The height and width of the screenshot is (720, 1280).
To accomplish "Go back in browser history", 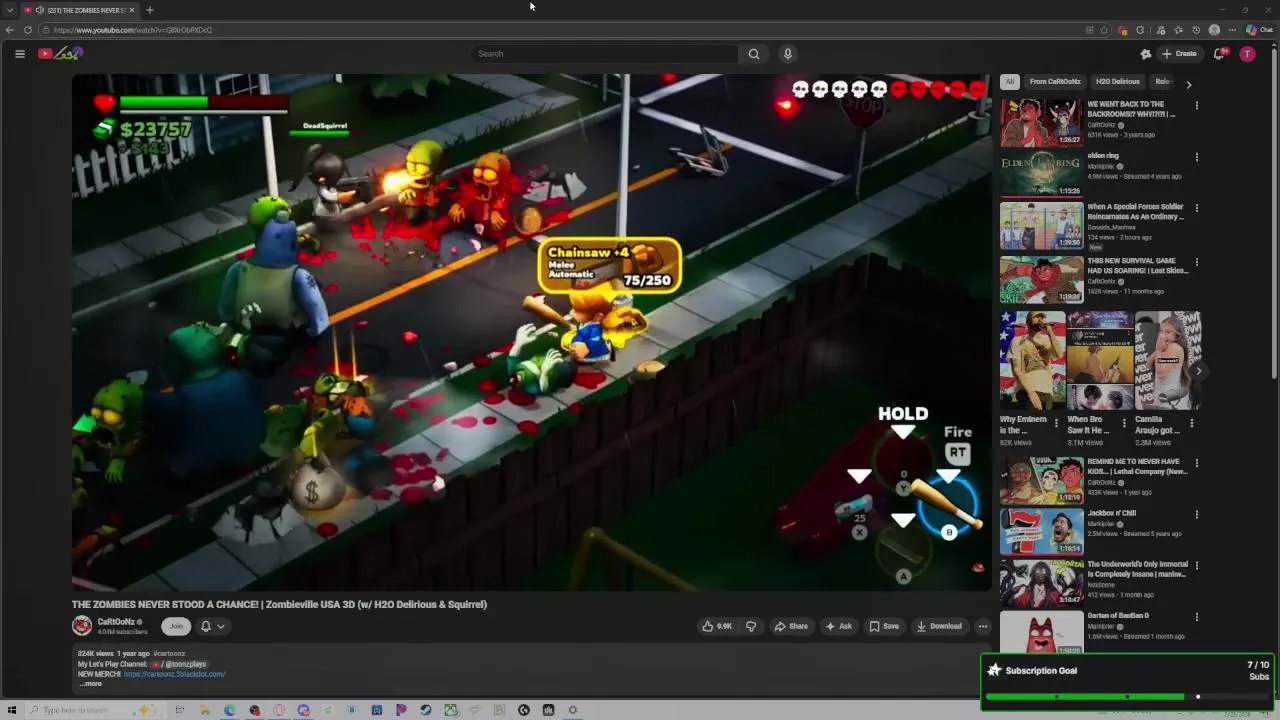I will 10,30.
